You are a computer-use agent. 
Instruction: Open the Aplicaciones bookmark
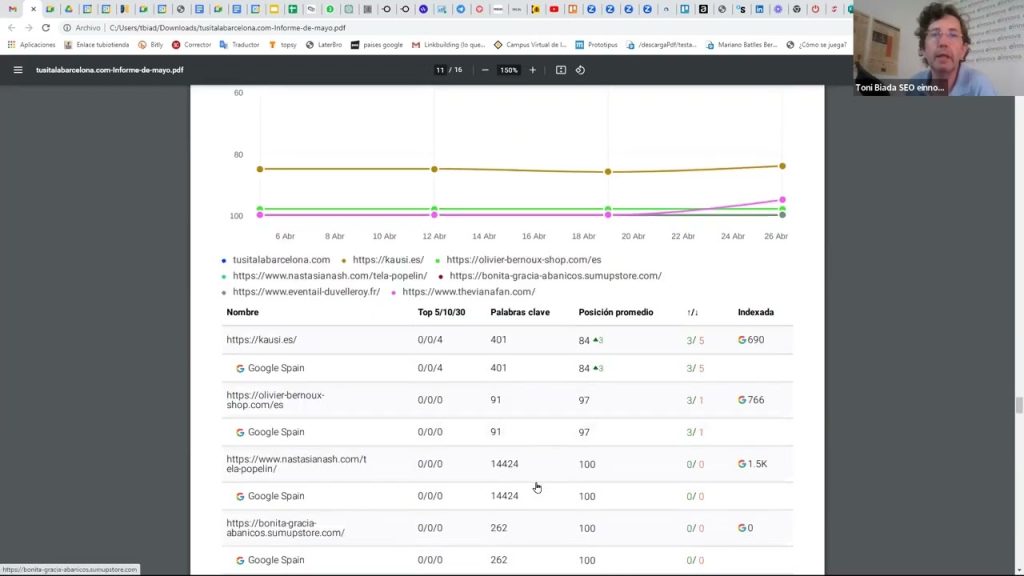click(31, 45)
